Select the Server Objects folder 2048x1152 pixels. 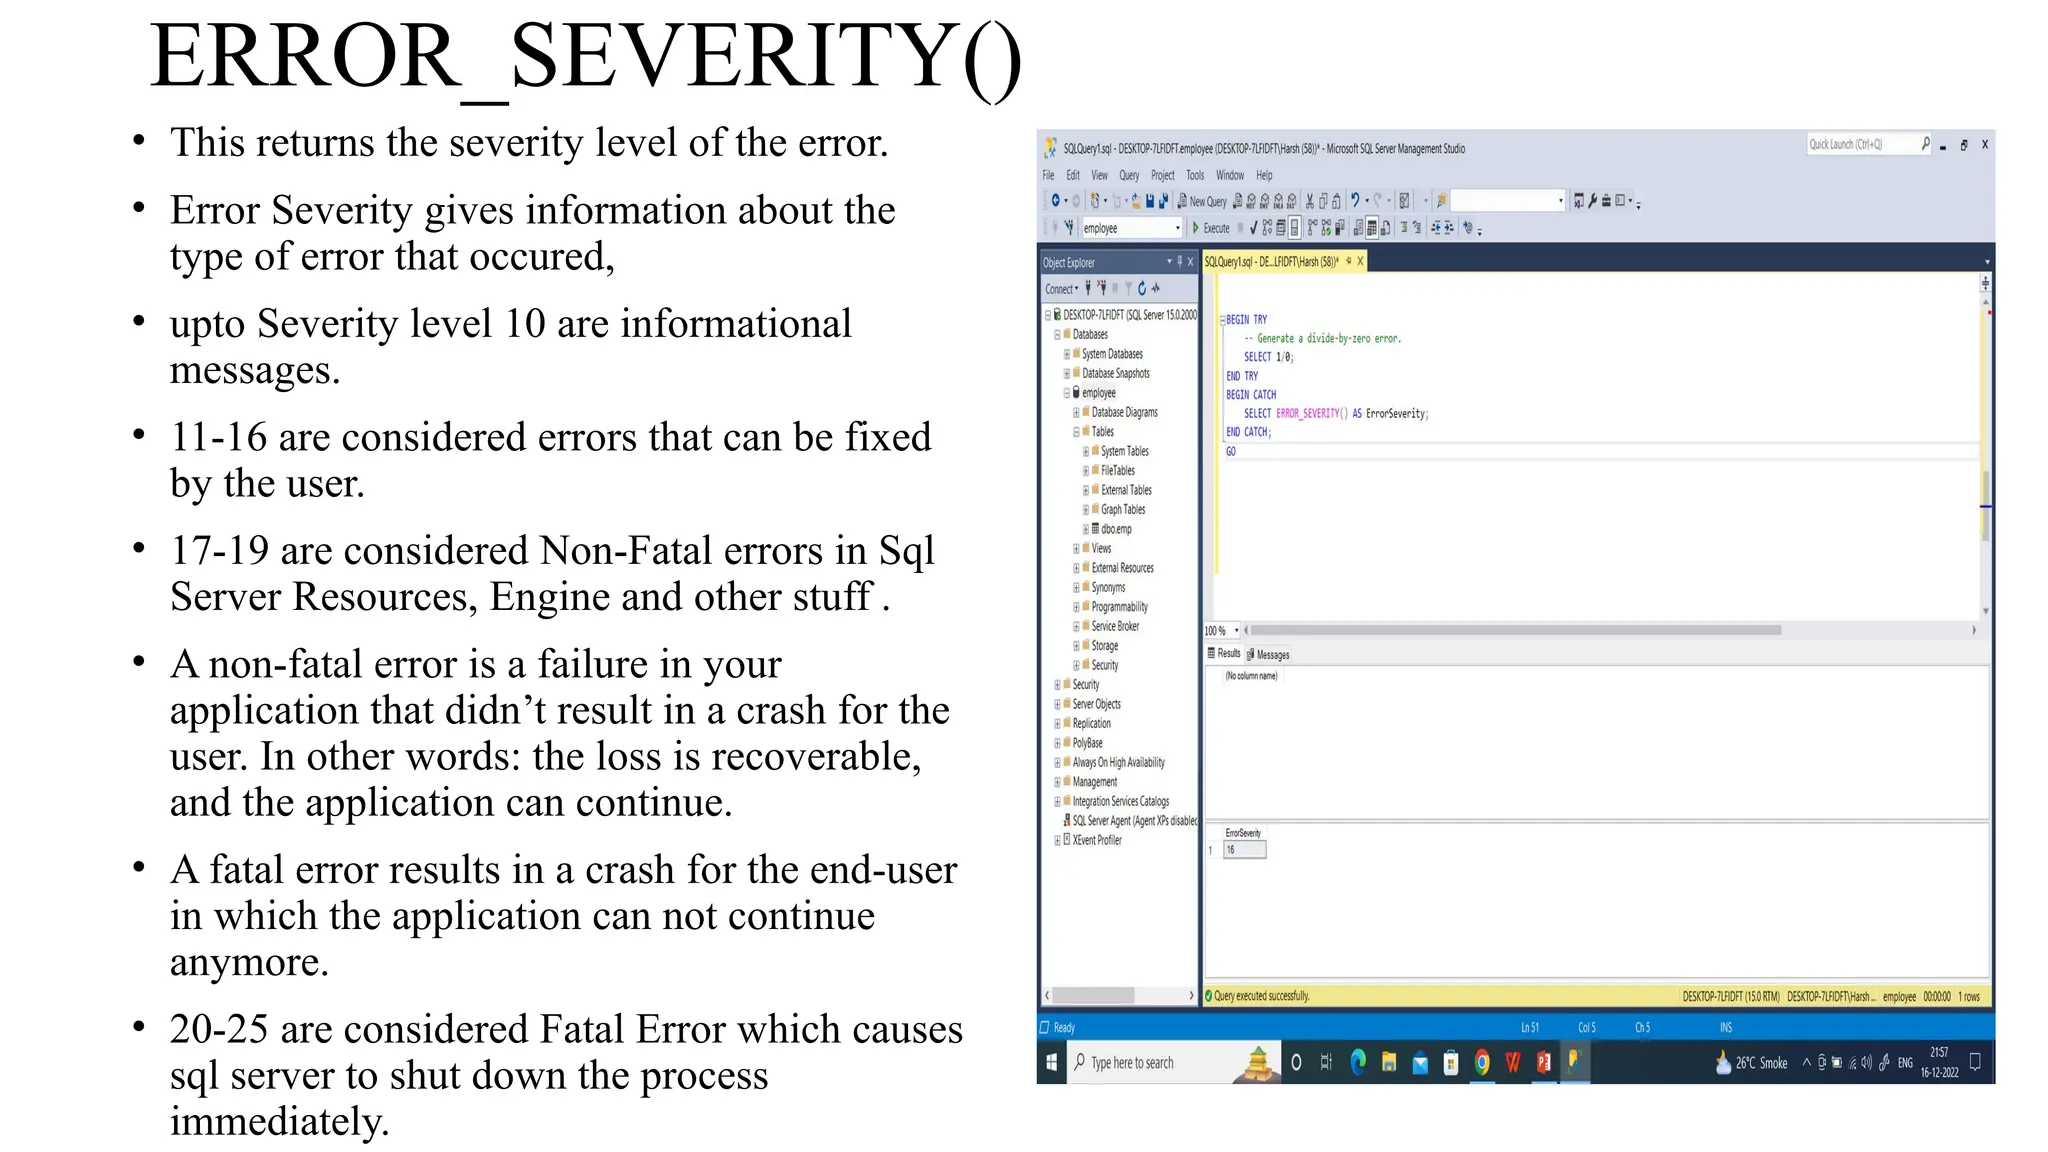(1096, 704)
